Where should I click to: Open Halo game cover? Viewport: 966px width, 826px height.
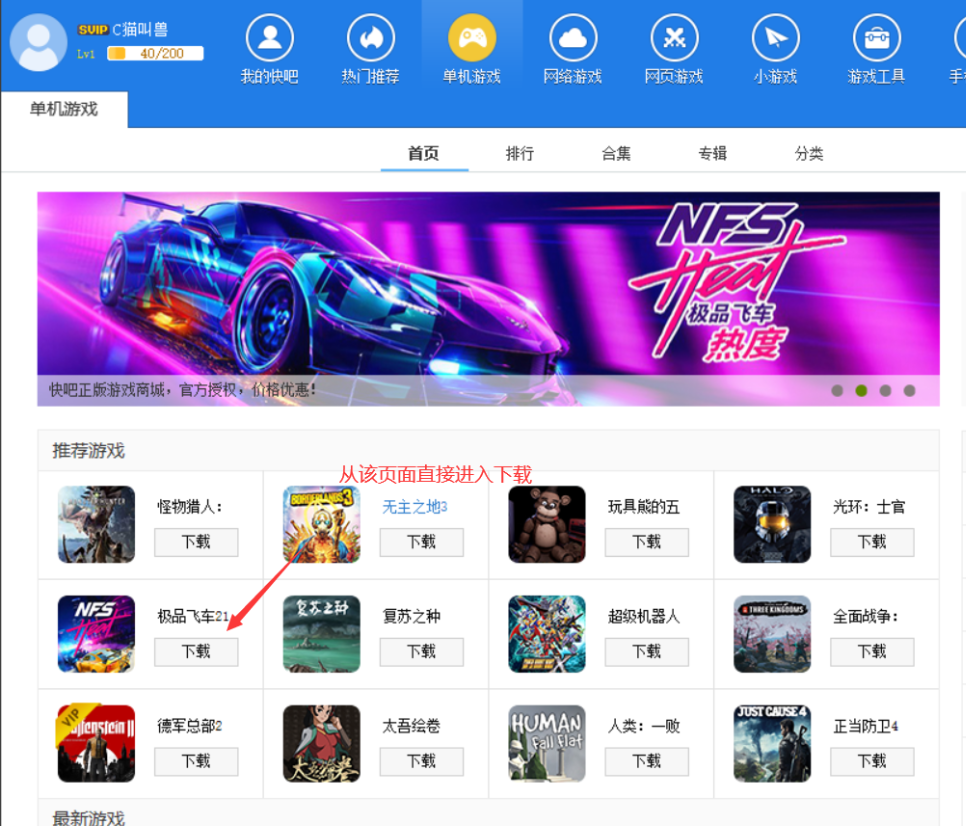pyautogui.click(x=772, y=524)
